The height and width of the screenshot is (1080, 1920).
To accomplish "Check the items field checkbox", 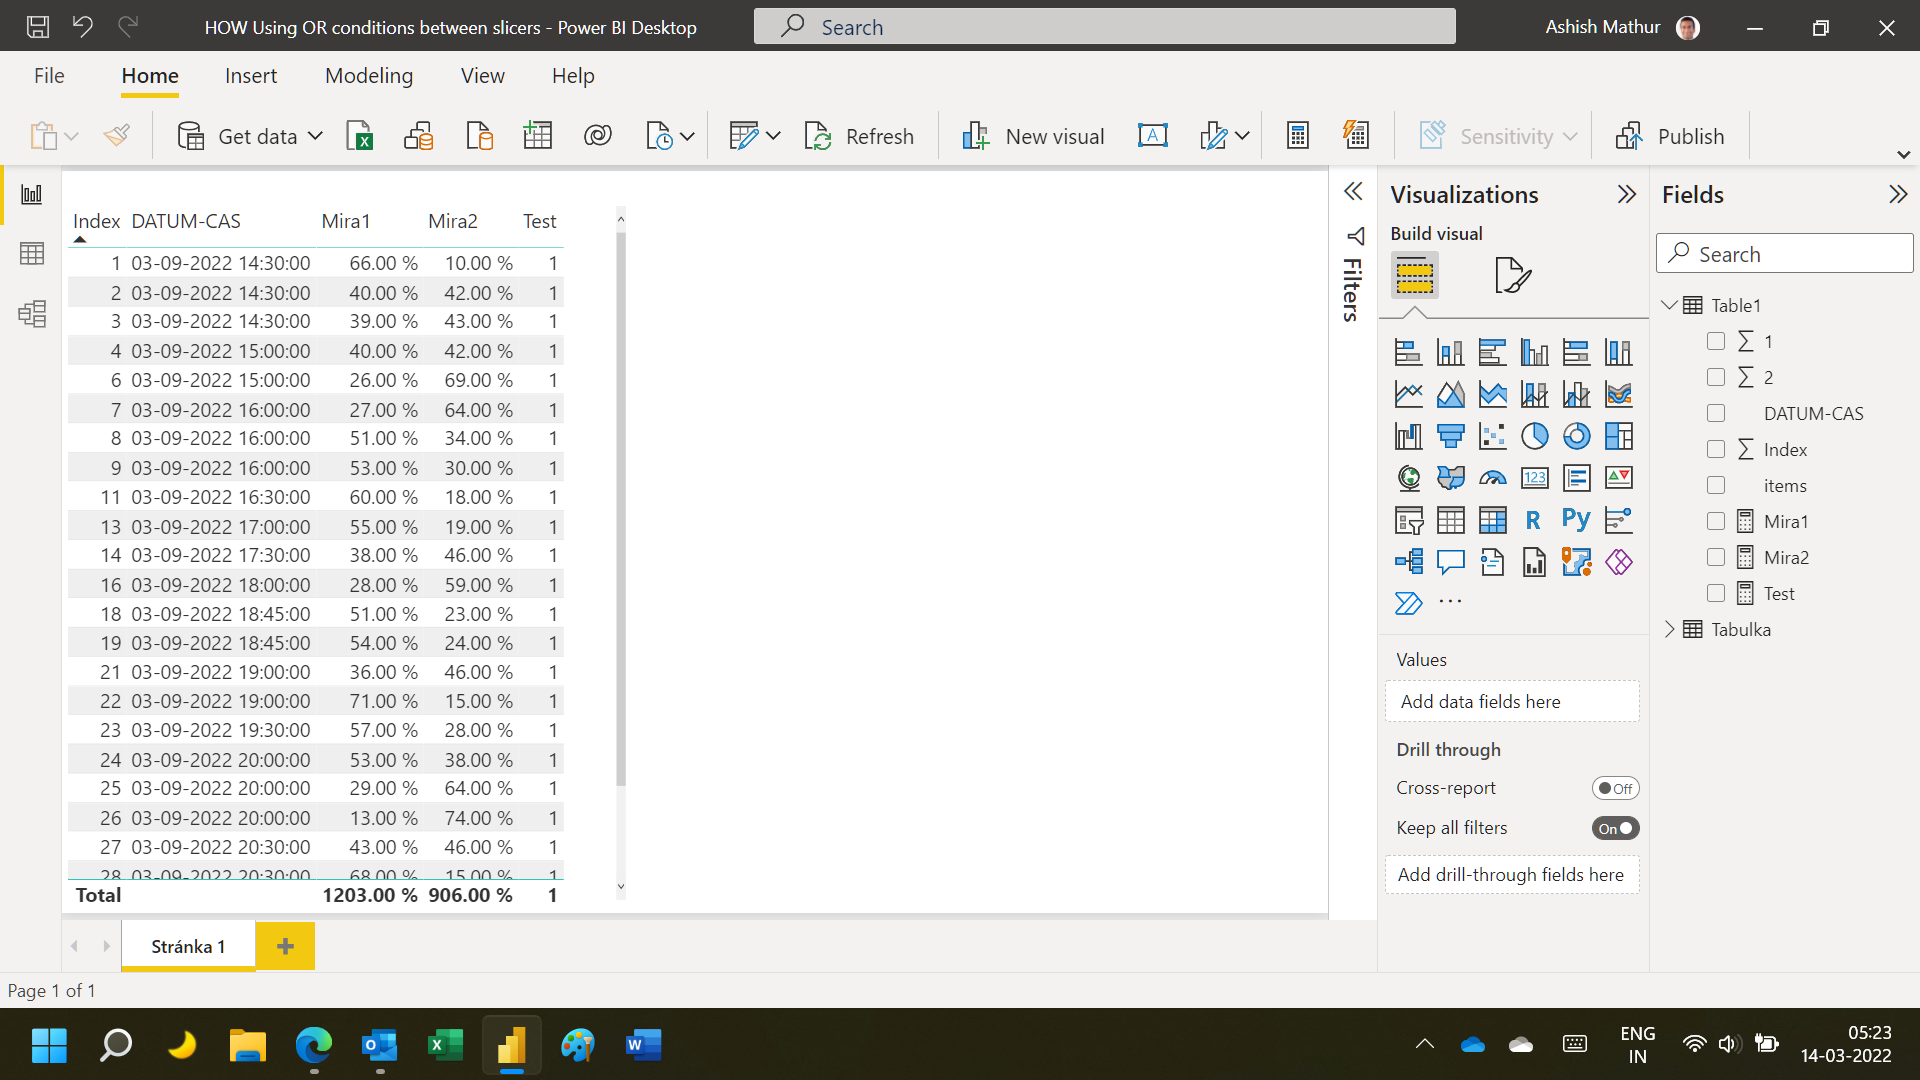I will (x=1716, y=485).
